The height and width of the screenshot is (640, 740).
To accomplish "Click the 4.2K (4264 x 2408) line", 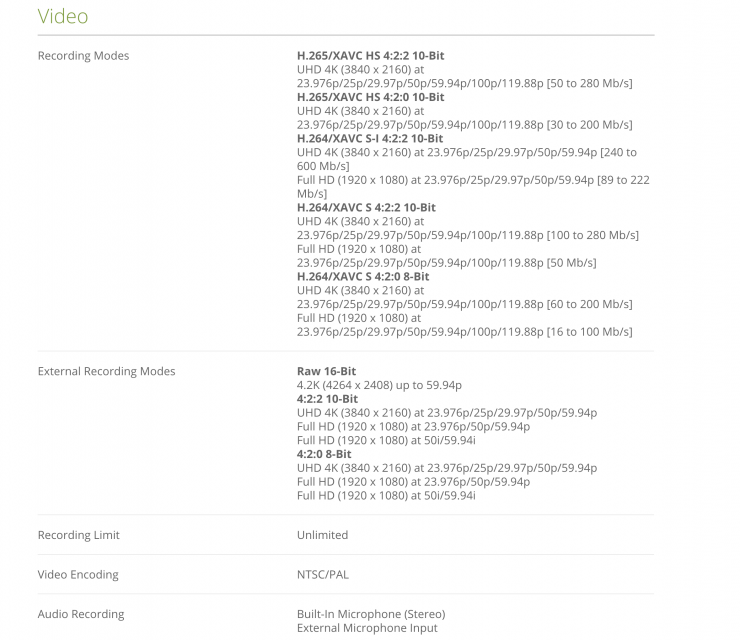I will (x=379, y=385).
